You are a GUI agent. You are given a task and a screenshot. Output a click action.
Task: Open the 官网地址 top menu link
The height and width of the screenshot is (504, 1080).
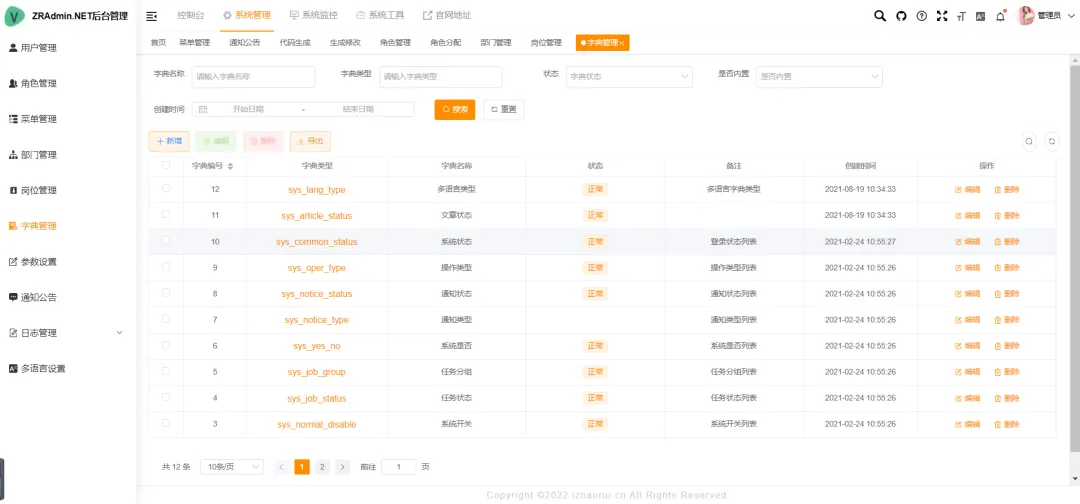click(x=447, y=15)
